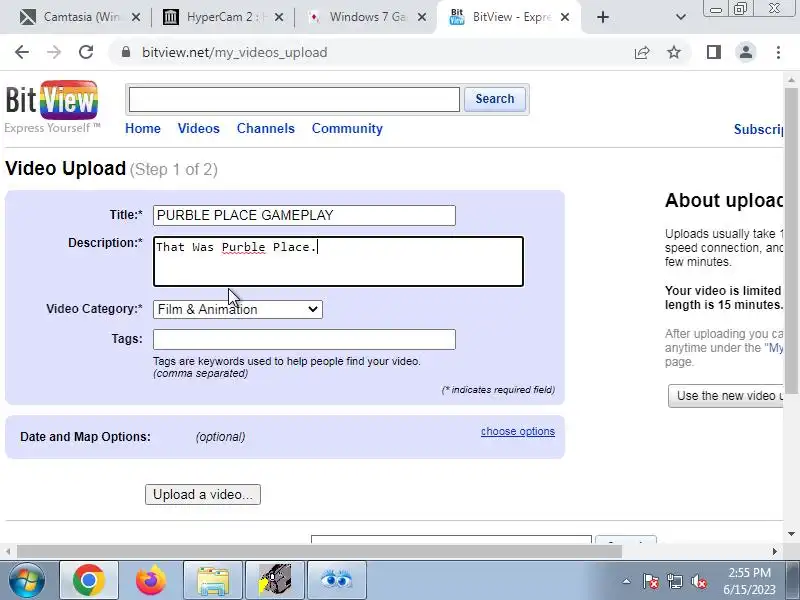The width and height of the screenshot is (800, 600).
Task: Click the blue eyes taskbar icon
Action: tap(337, 580)
